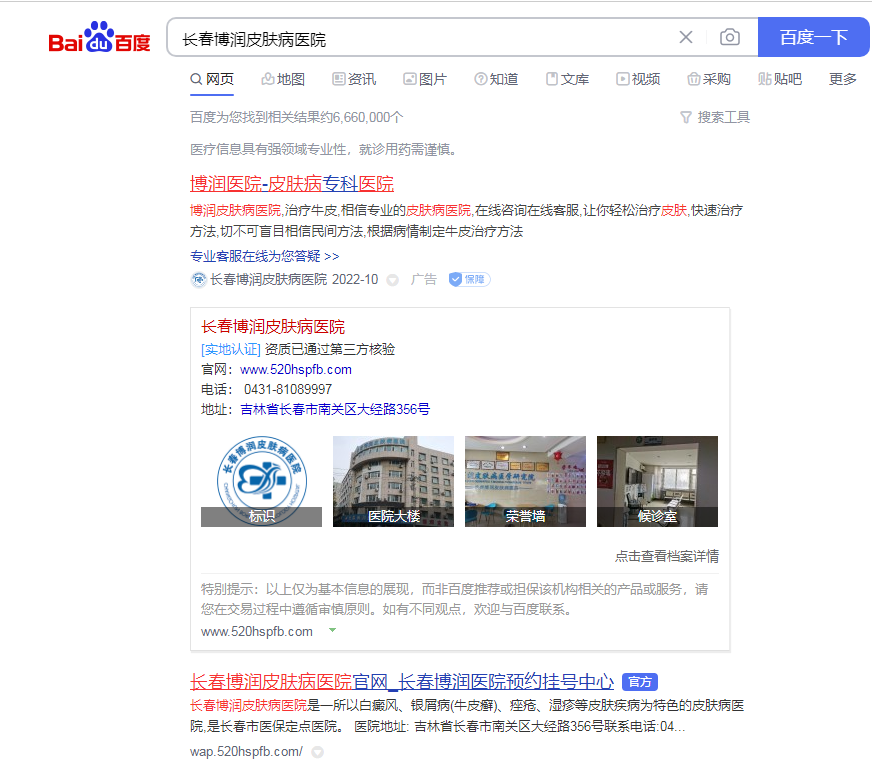Click the result count text 约6,660,000个
Image resolution: width=872 pixels, height=767 pixels.
(x=361, y=117)
